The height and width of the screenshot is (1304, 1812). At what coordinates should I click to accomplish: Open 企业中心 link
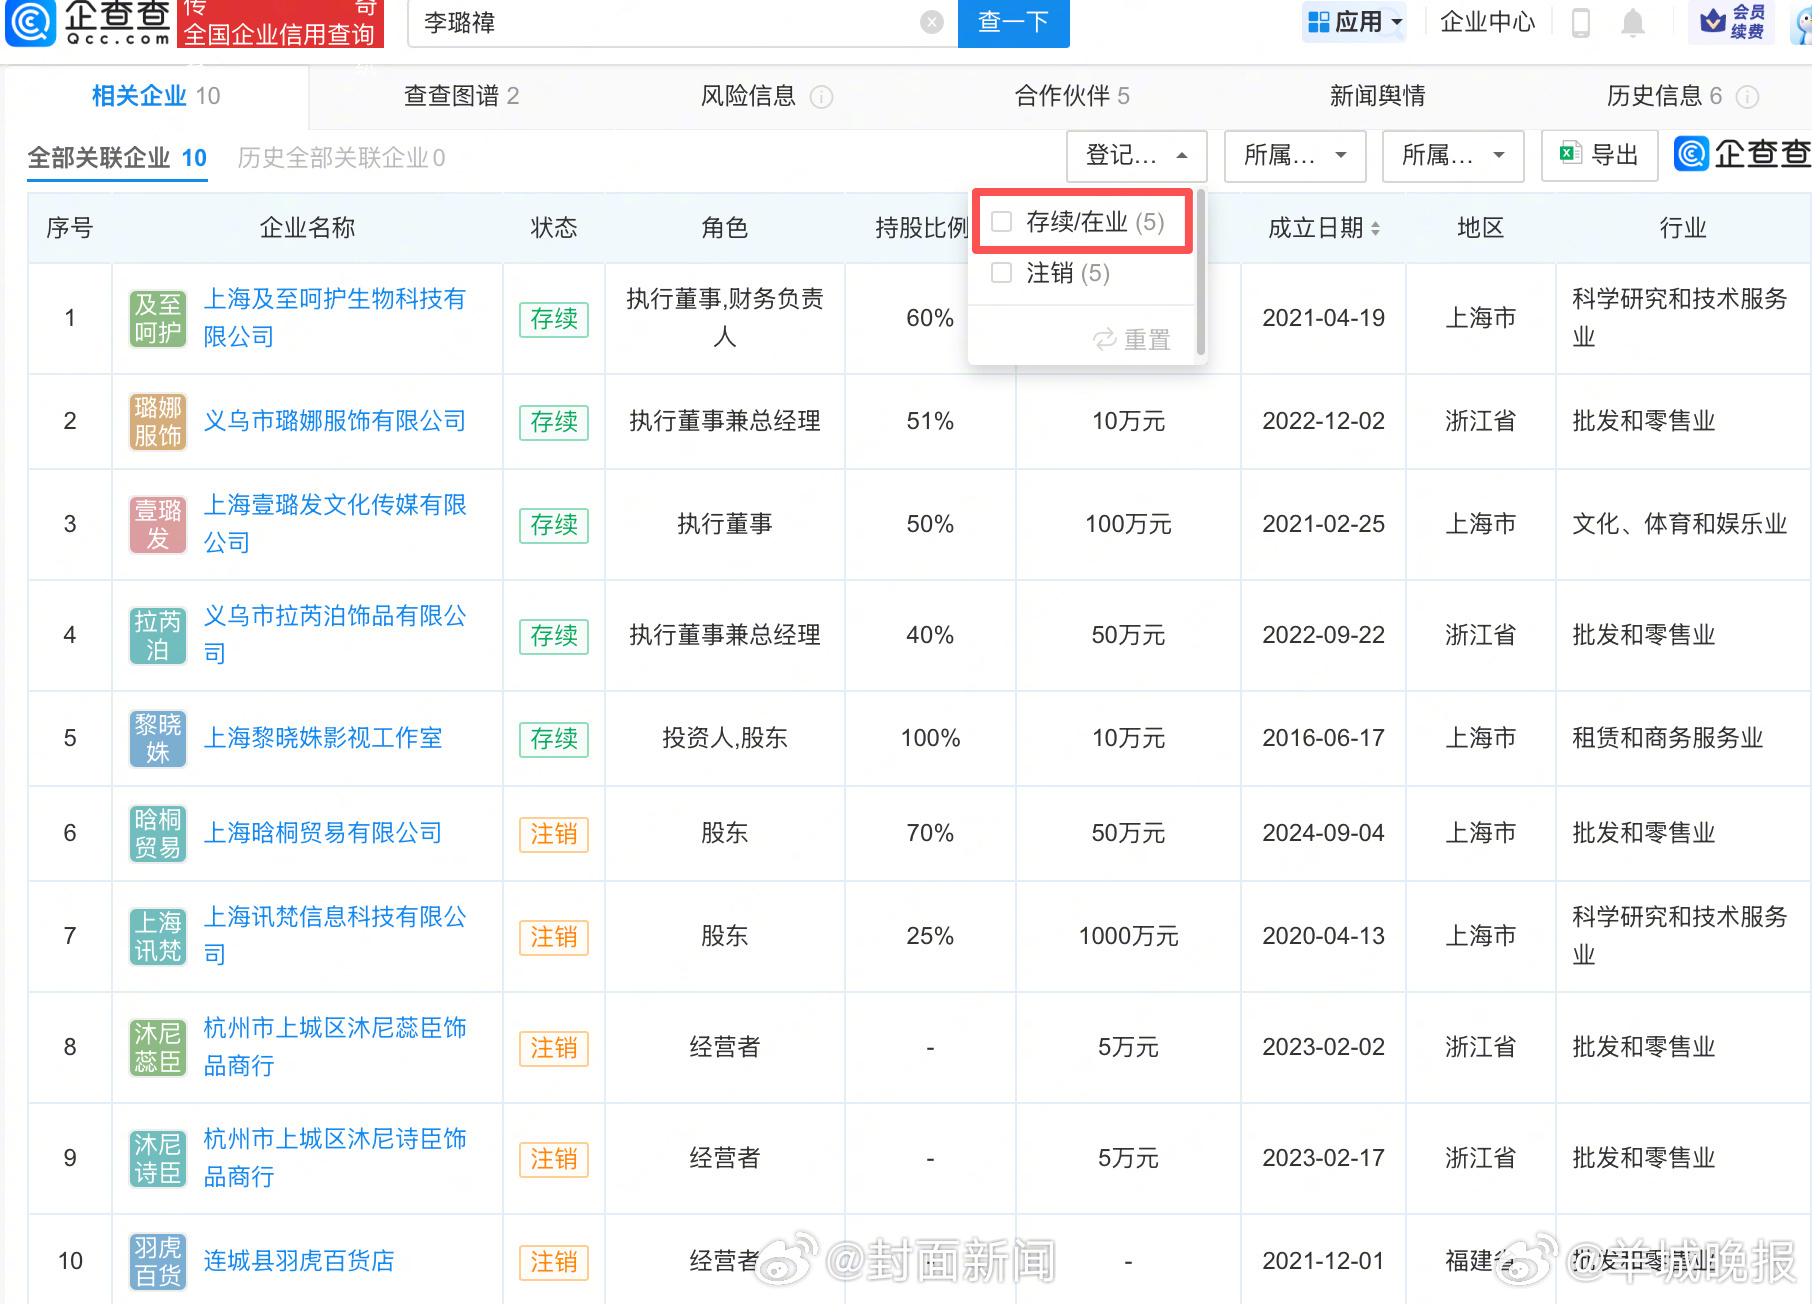click(x=1487, y=22)
